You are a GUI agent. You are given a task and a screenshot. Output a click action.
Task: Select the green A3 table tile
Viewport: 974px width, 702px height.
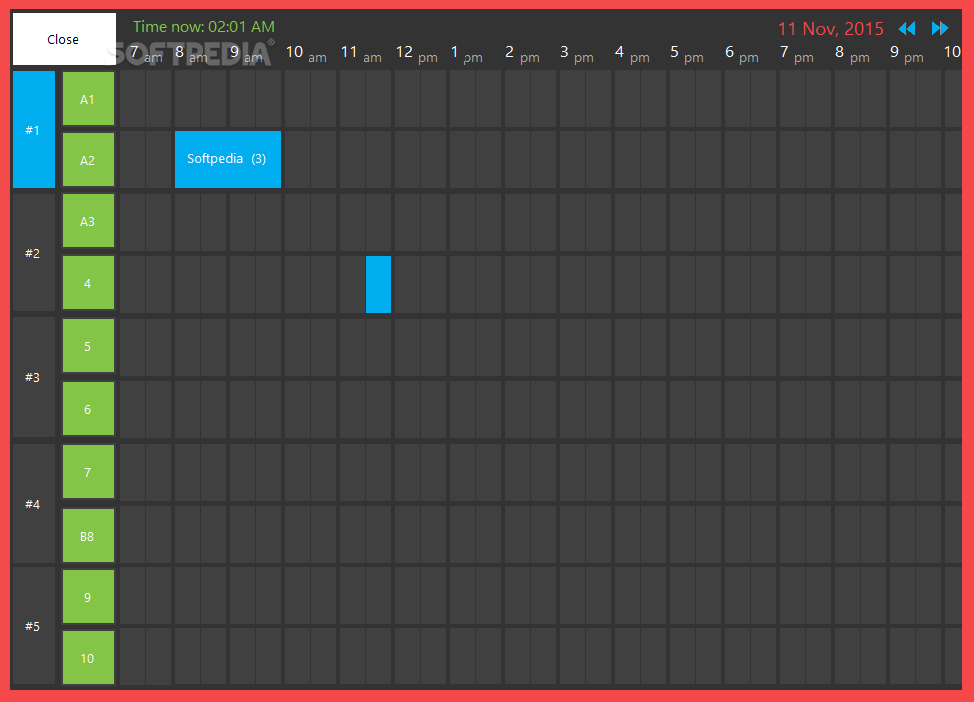[88, 221]
